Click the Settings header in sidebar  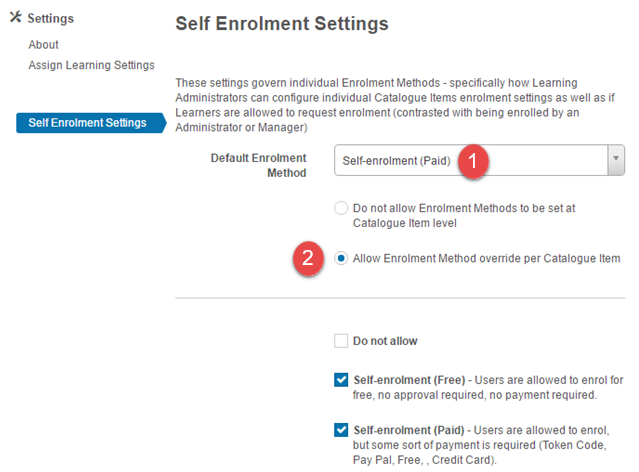pyautogui.click(x=50, y=19)
